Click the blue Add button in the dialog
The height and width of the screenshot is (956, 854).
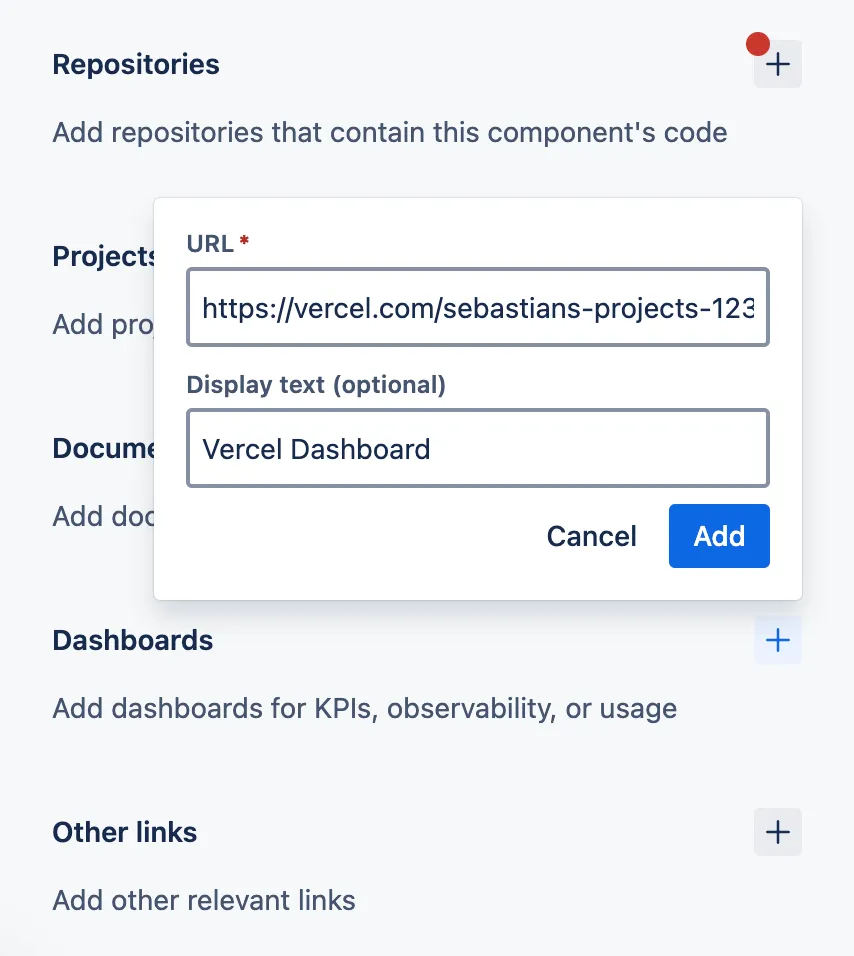pos(719,536)
